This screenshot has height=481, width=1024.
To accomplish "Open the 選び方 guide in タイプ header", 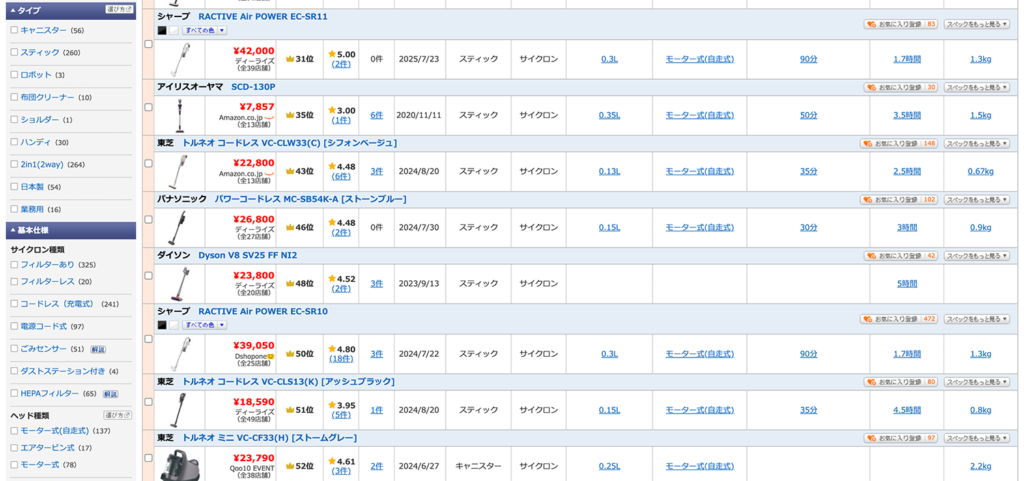I will pyautogui.click(x=119, y=10).
